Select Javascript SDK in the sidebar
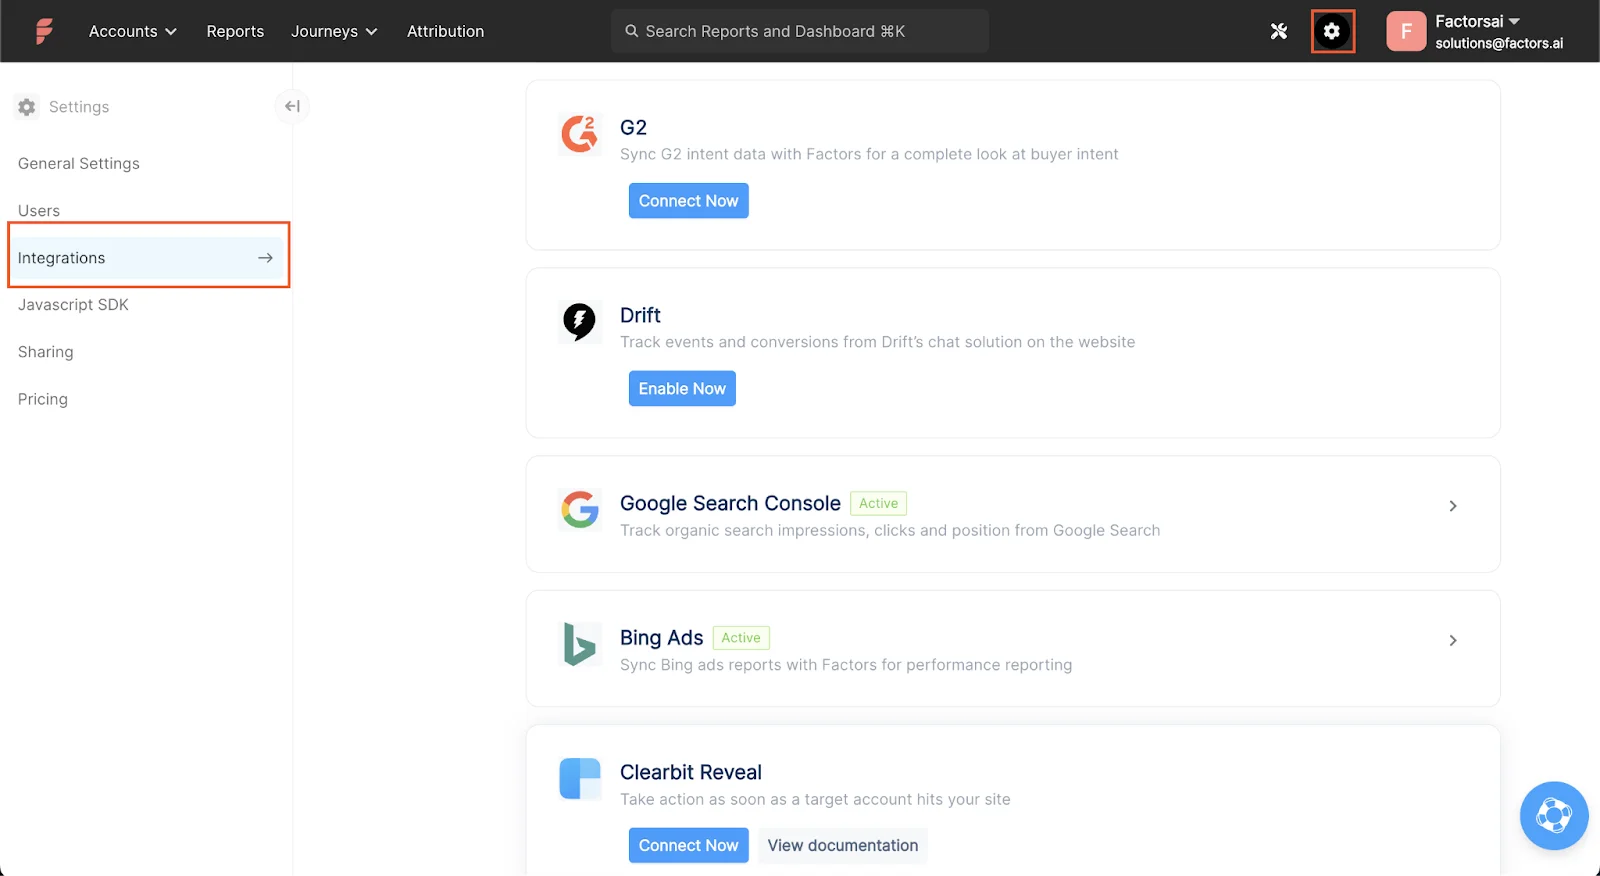This screenshot has height=876, width=1600. coord(73,305)
